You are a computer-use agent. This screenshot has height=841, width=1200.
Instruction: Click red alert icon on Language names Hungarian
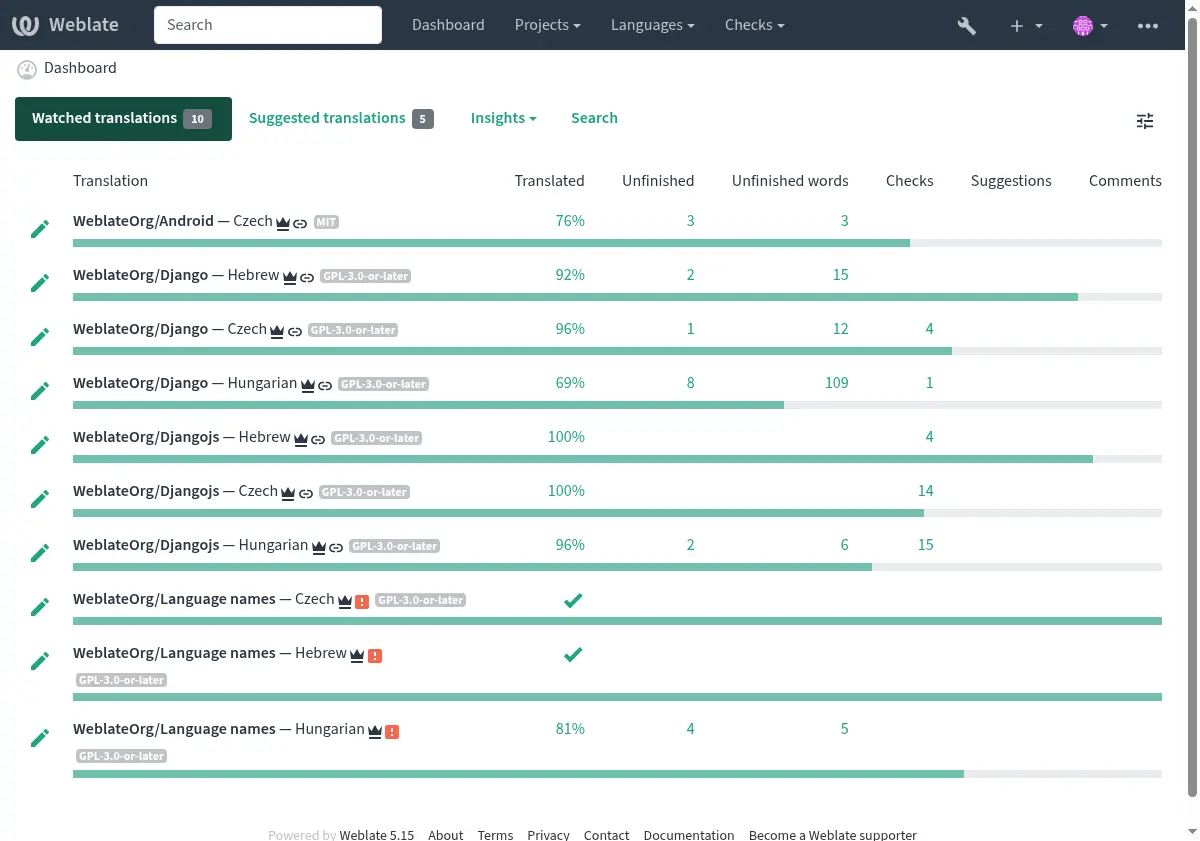[392, 732]
